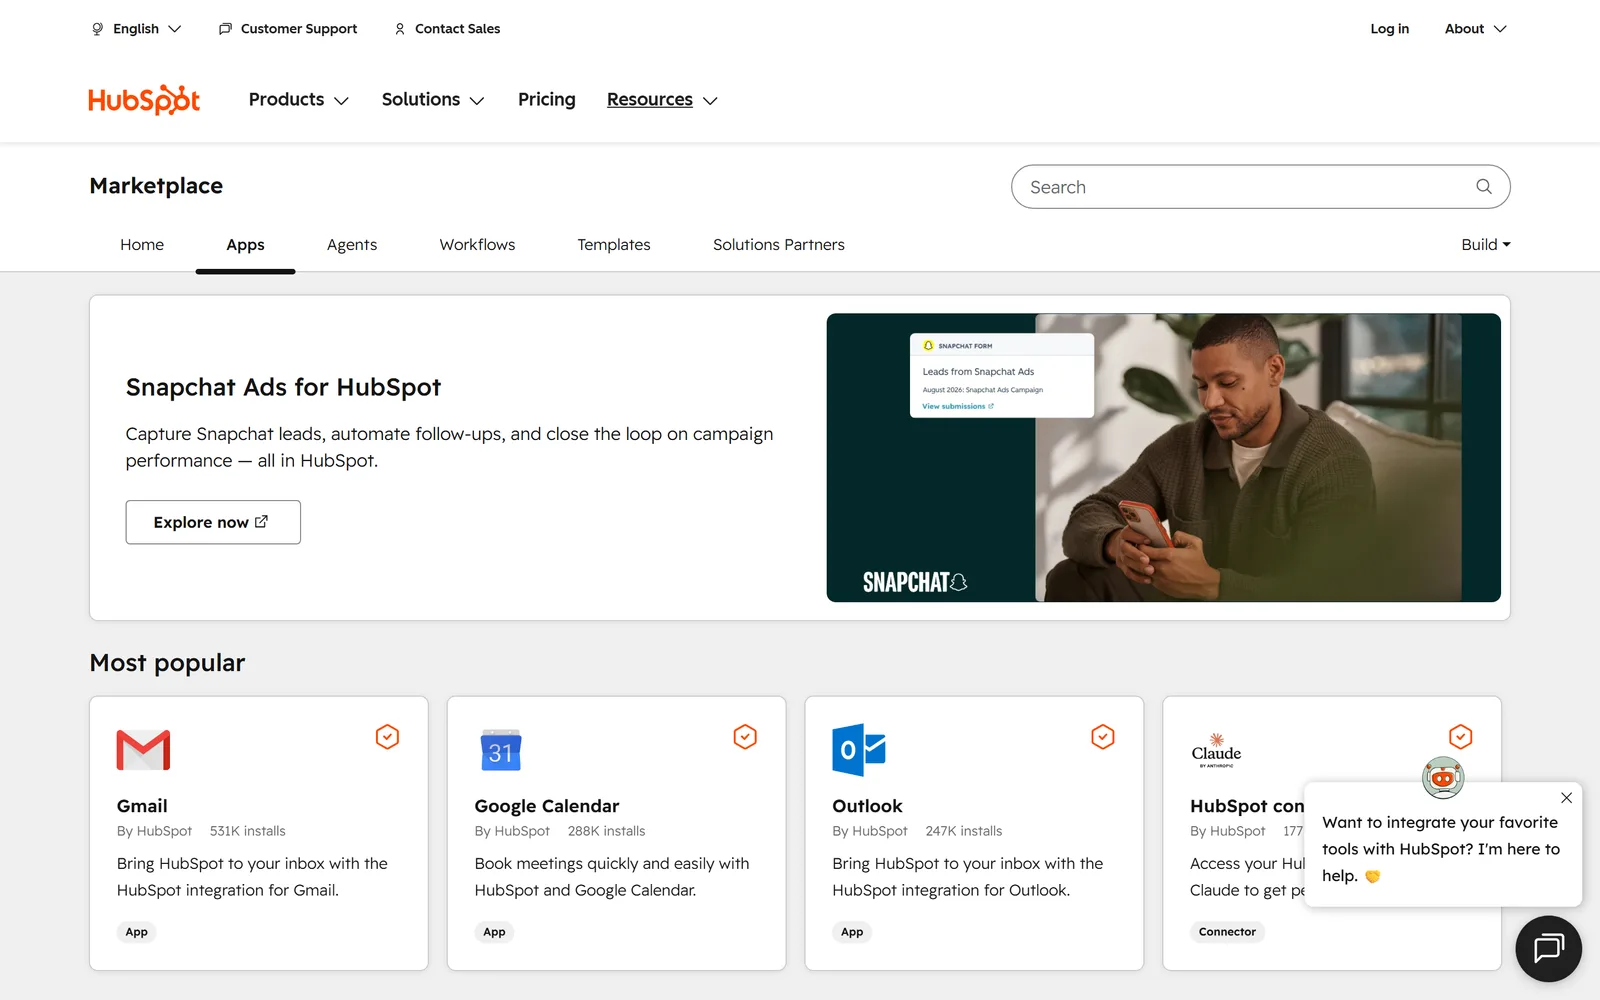Click the Explore now button
Screen dimensions: 1600x1000
pos(213,522)
